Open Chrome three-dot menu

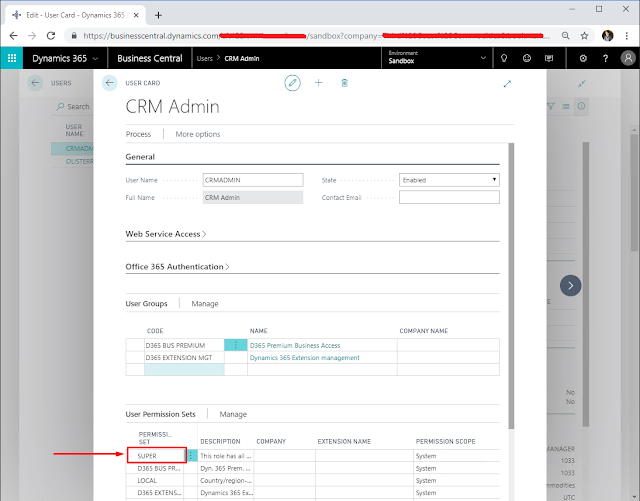(627, 36)
